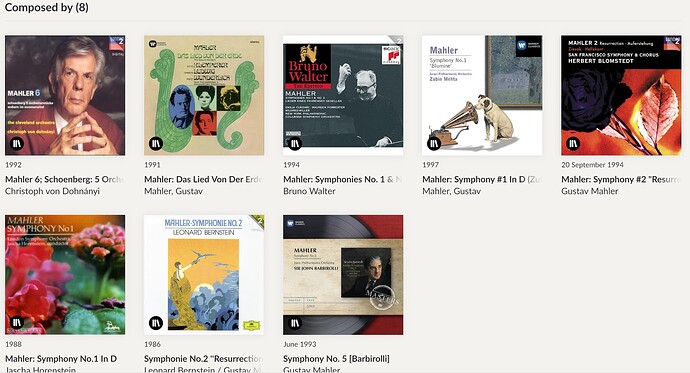
Task: Open artist link Christoph von Dohnányi
Action: click(x=52, y=191)
